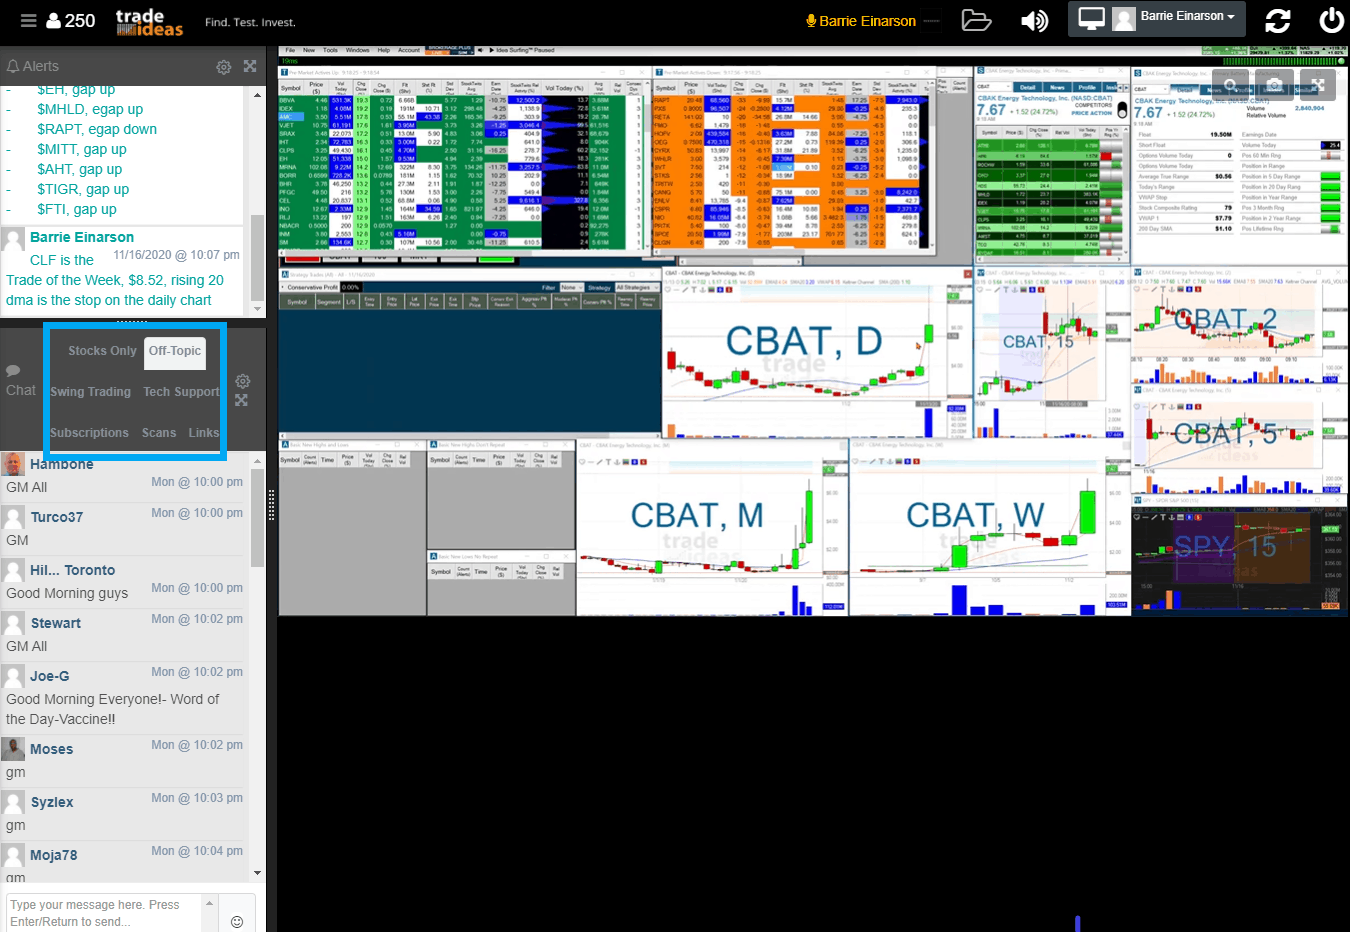This screenshot has height=932, width=1350.
Task: Take a snapshot with the camera icon
Action: point(1274,84)
